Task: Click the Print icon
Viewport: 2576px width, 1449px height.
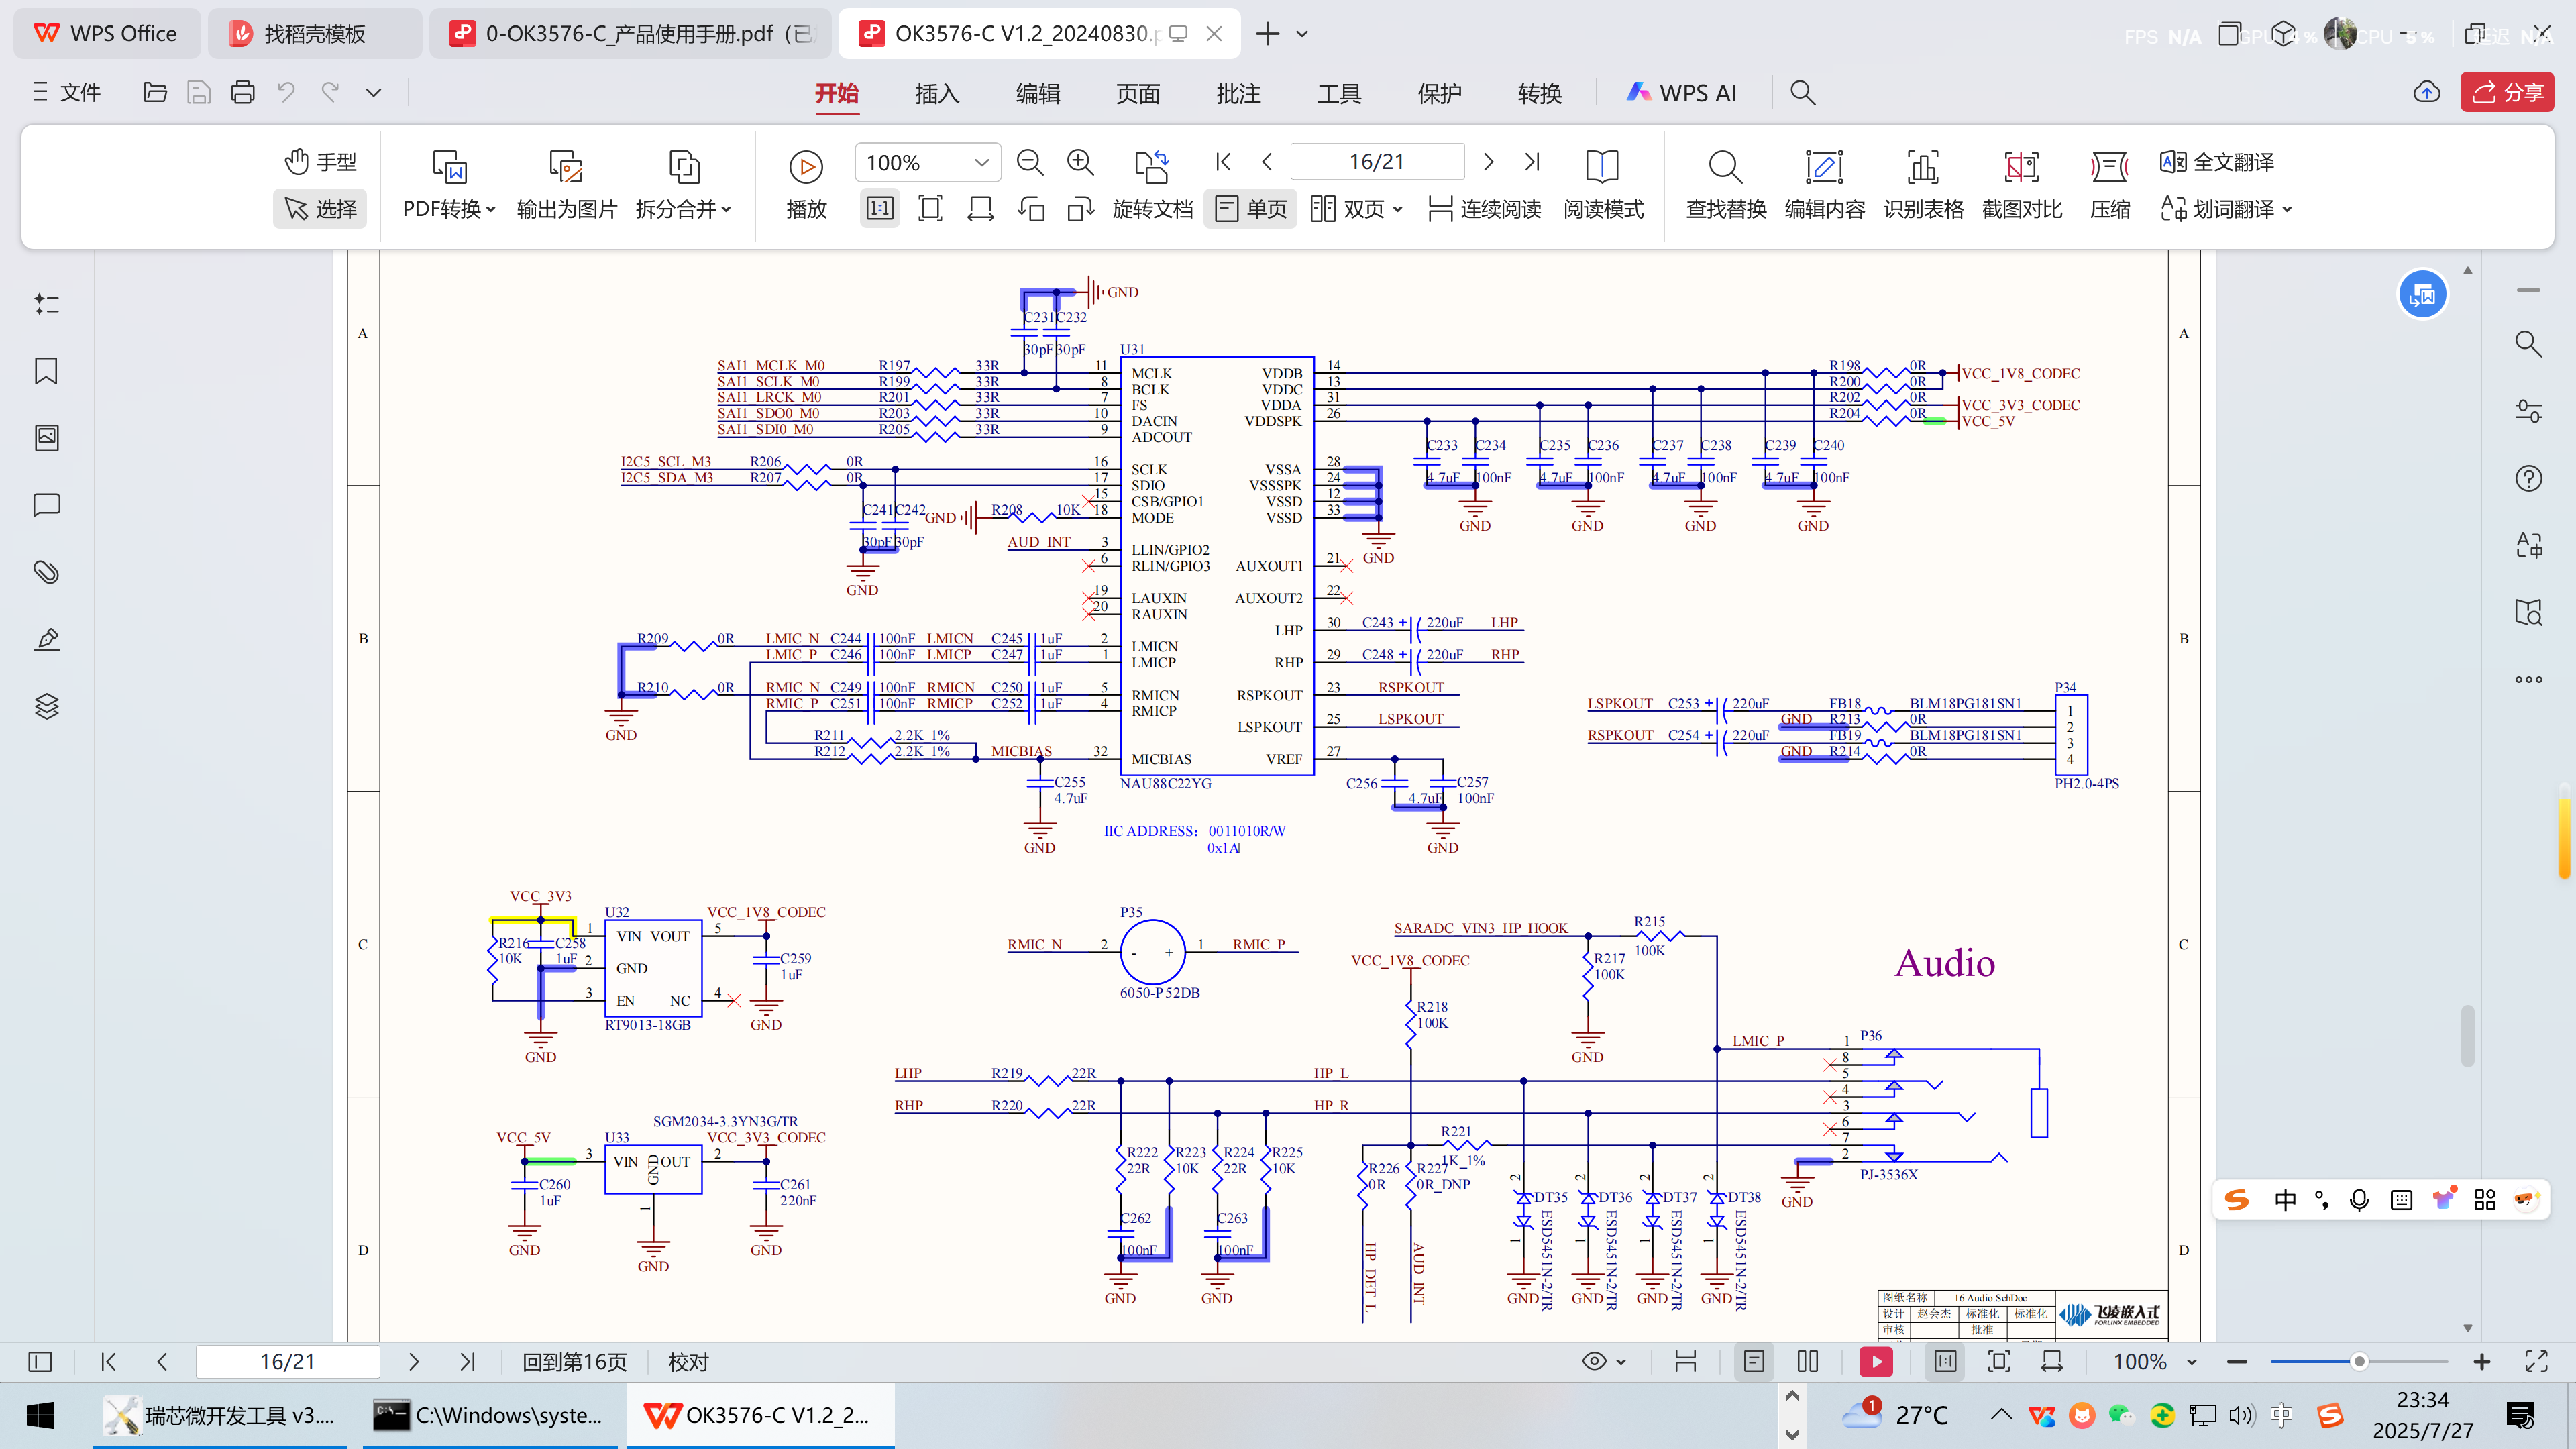Action: [242, 93]
